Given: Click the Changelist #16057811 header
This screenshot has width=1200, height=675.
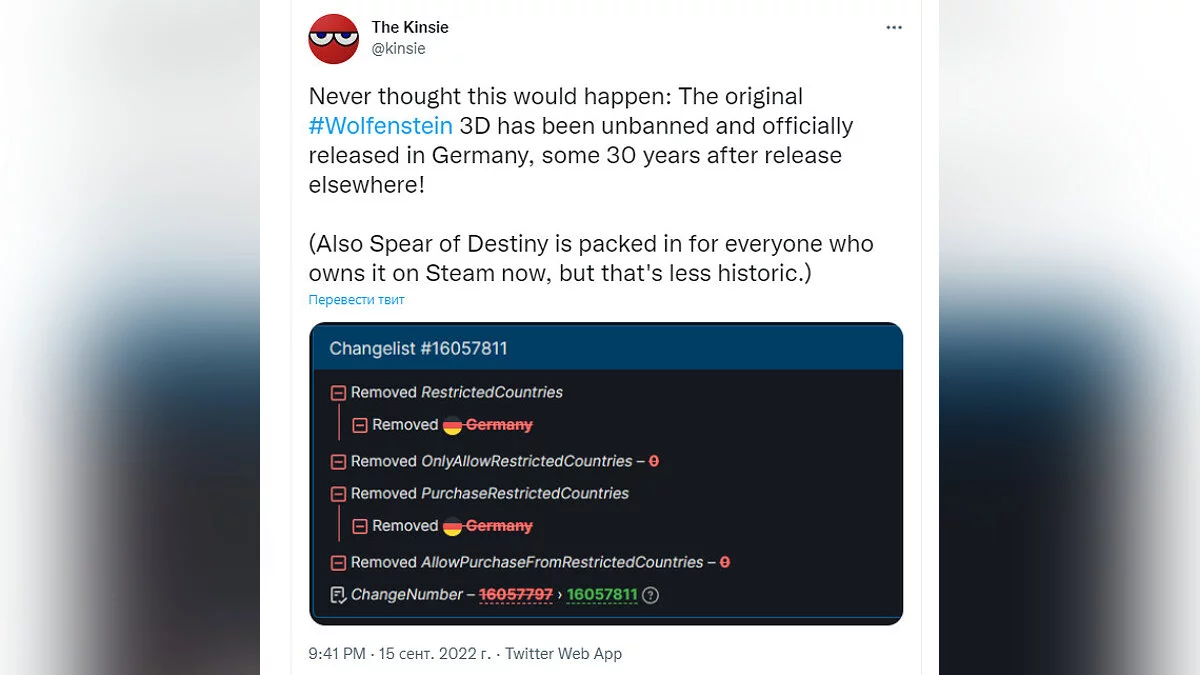Looking at the screenshot, I should click(418, 349).
